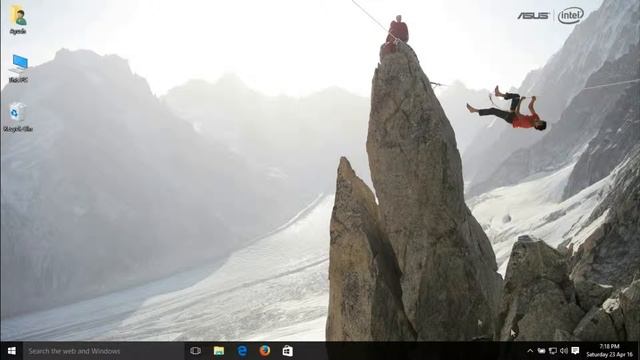640x360 pixels.
Task: Open the Action Center notifications icon
Action: [x=576, y=351]
